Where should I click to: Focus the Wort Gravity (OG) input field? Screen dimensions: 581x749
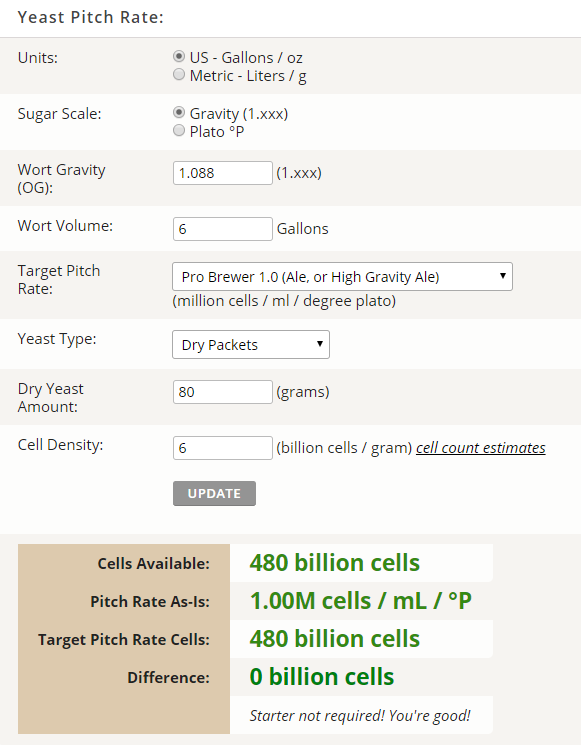point(223,173)
